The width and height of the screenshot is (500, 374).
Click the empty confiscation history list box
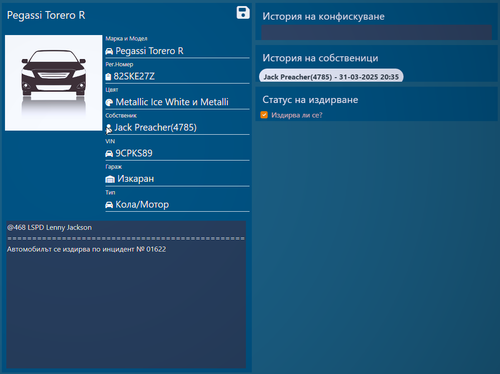pyautogui.click(x=377, y=32)
